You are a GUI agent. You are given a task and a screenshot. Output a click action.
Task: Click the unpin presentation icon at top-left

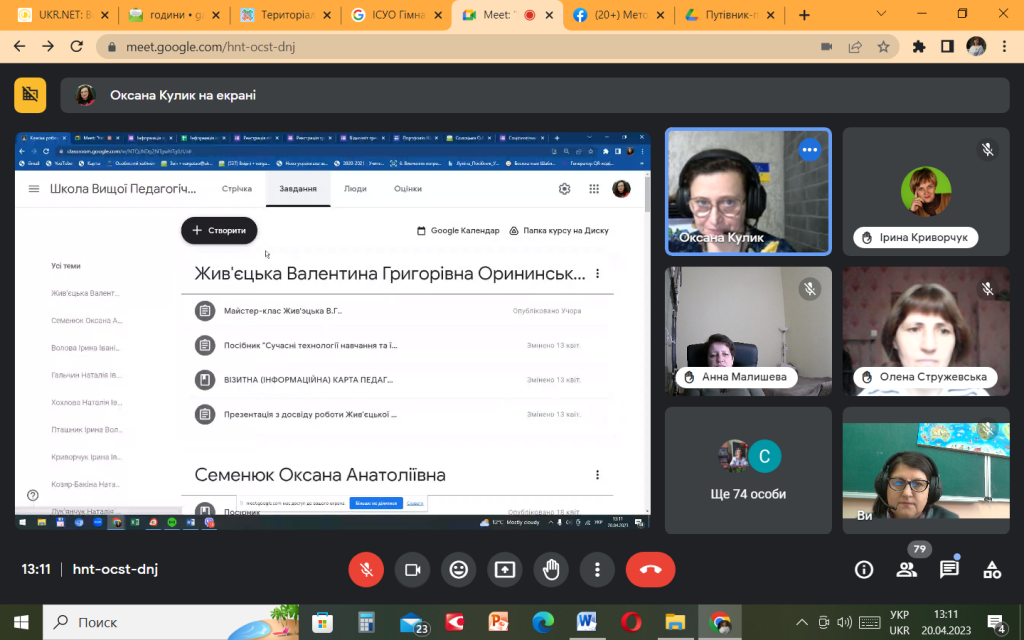(x=30, y=95)
